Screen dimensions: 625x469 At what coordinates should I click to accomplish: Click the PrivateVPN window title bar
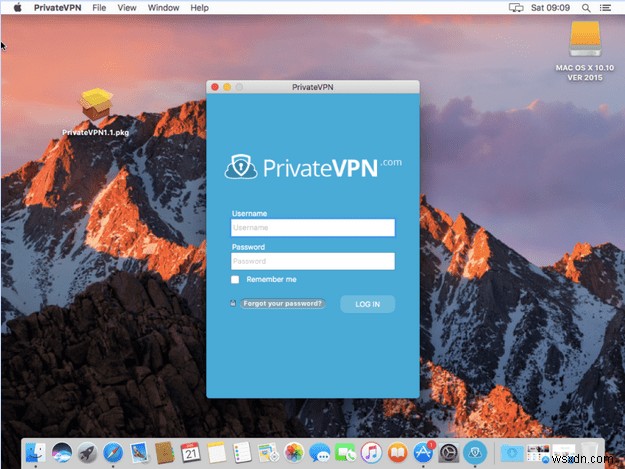(313, 87)
